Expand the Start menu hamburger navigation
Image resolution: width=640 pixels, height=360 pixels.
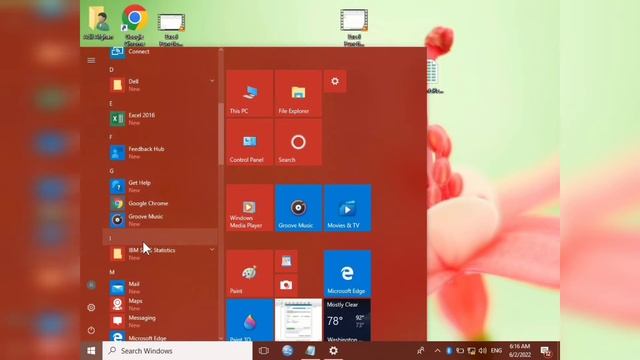91,60
